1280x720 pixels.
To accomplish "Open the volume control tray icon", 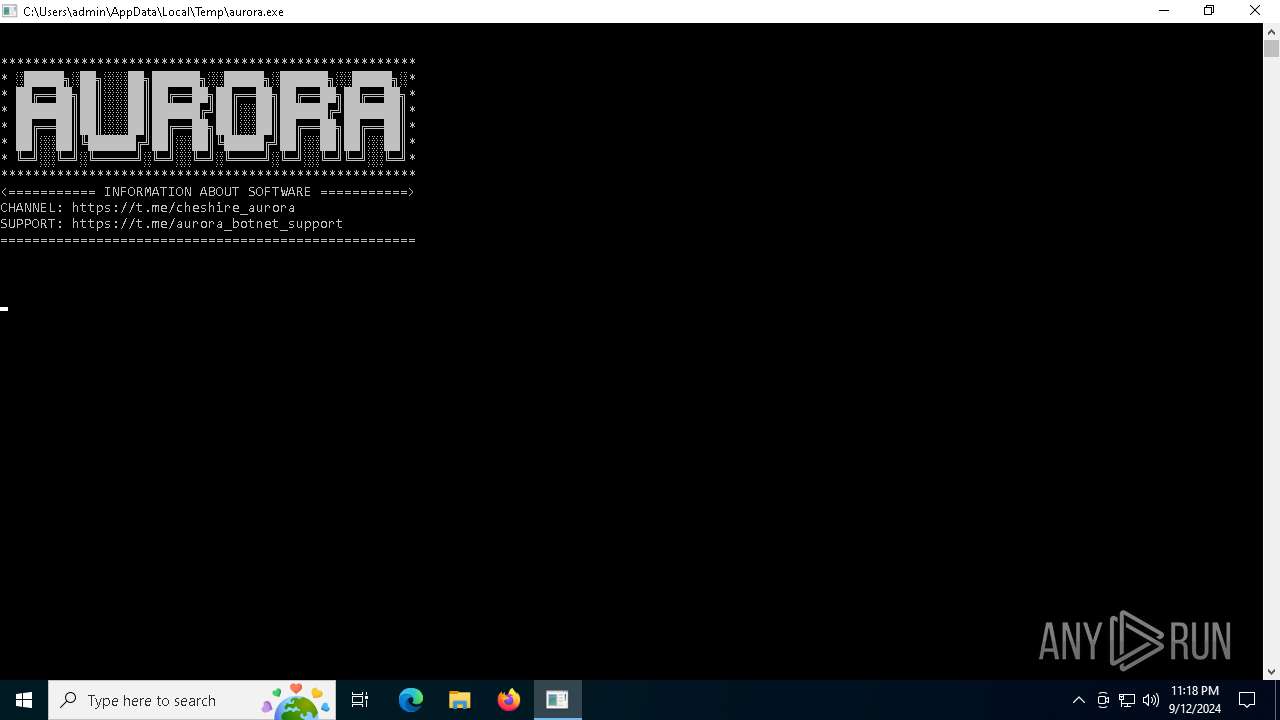I will click(x=1151, y=700).
